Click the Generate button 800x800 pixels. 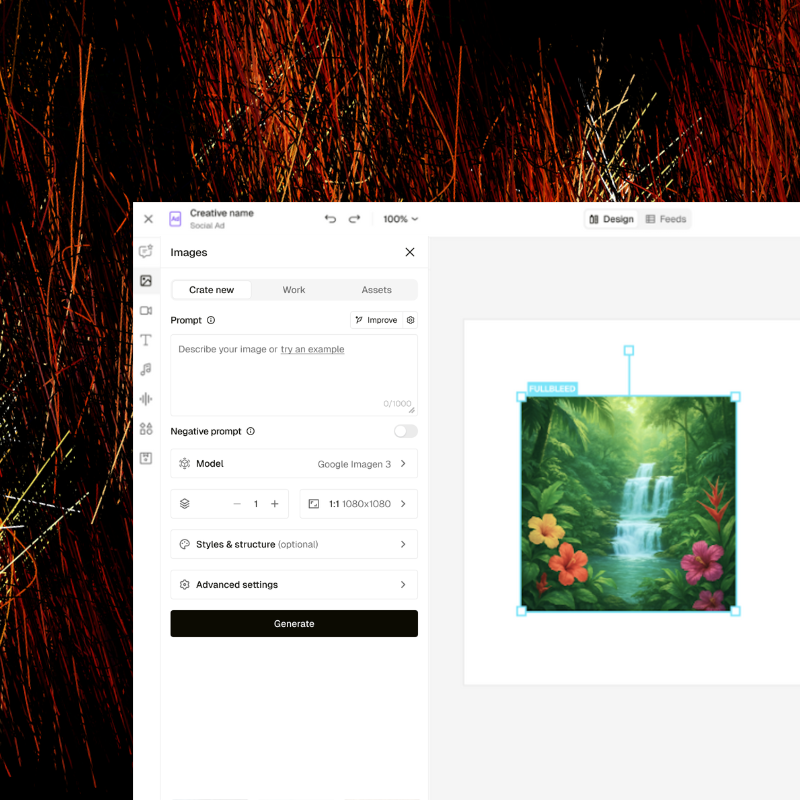(293, 623)
